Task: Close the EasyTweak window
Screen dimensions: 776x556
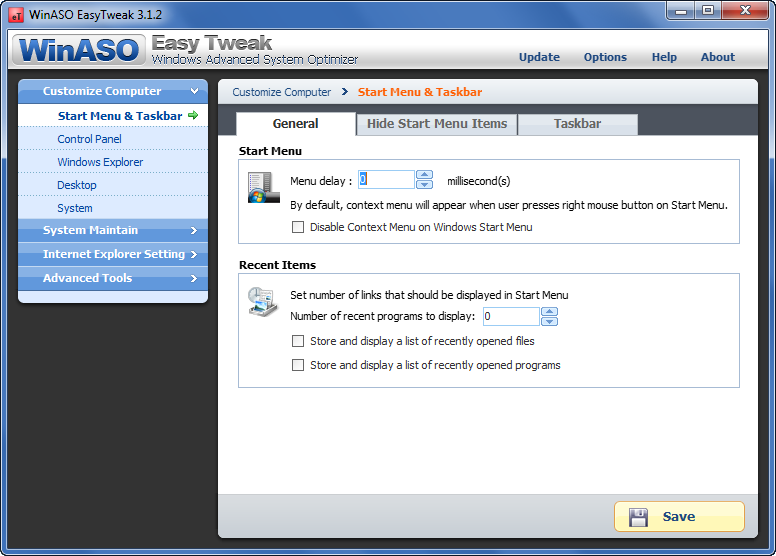Action: [745, 10]
